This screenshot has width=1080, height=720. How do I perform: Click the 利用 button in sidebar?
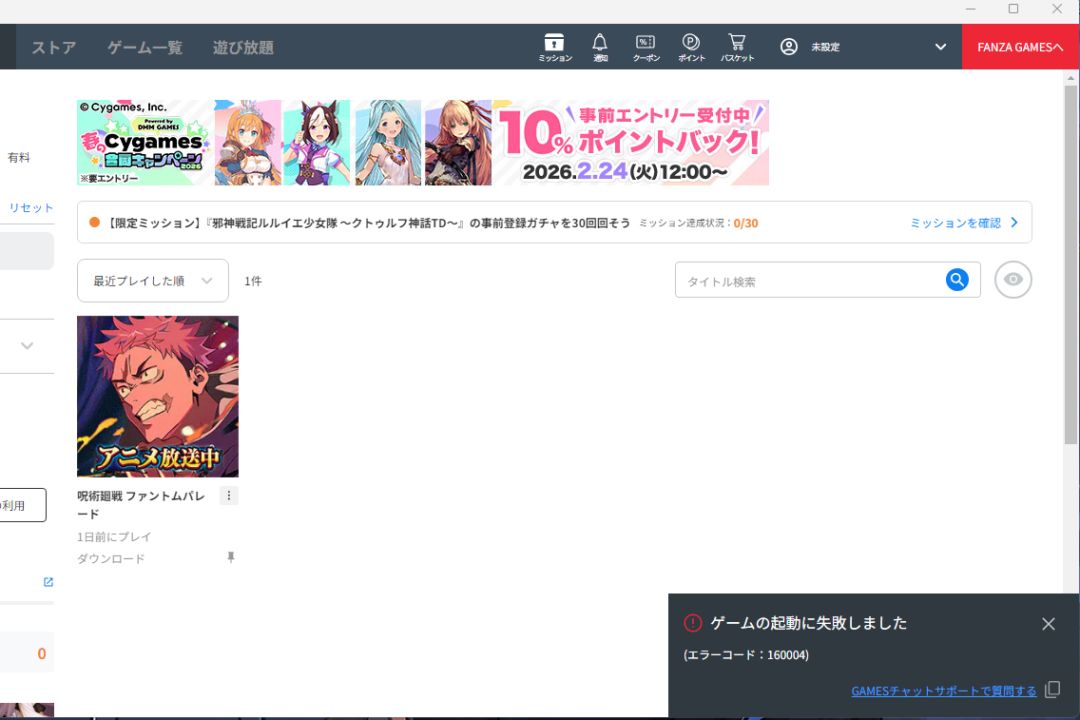point(23,505)
